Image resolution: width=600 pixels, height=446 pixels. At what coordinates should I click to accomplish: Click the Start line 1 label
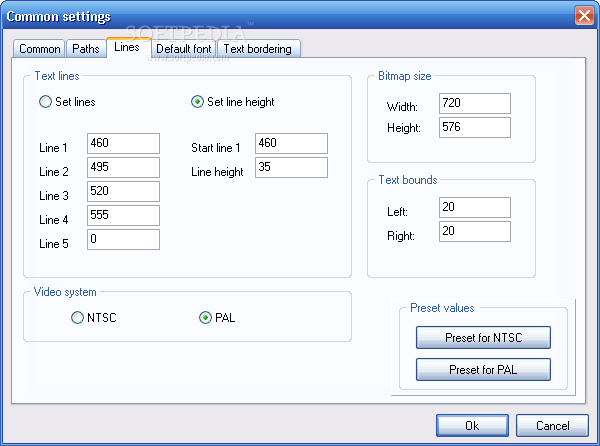tap(216, 148)
